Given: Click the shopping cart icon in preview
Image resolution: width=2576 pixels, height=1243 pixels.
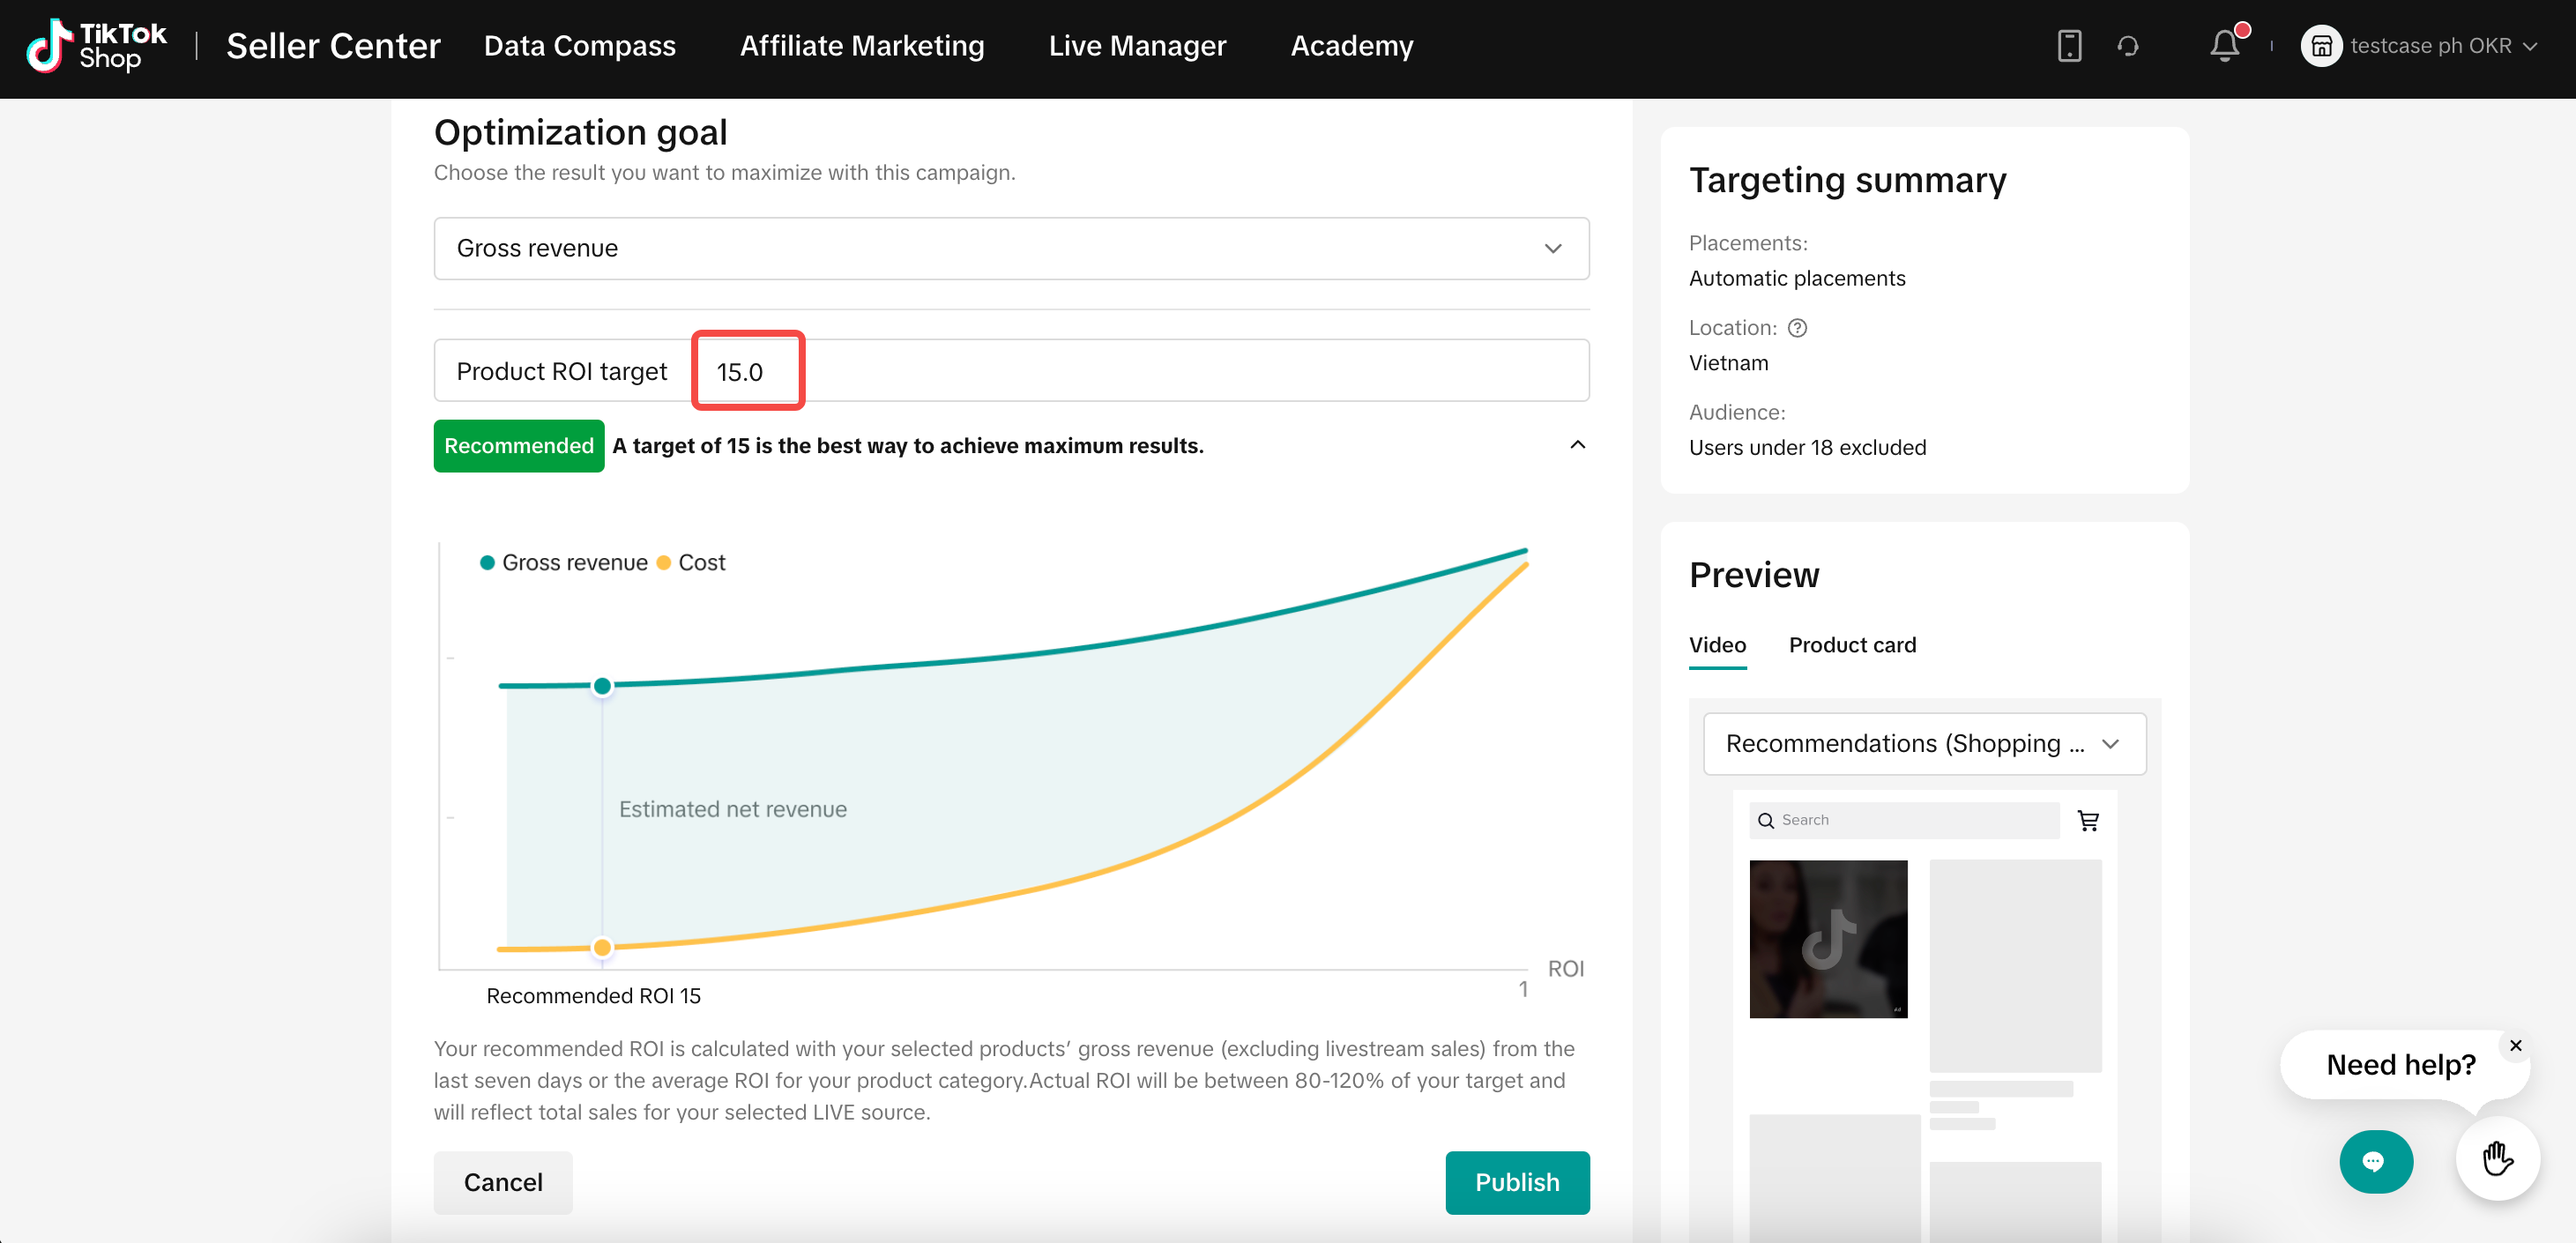Looking at the screenshot, I should tap(2088, 820).
